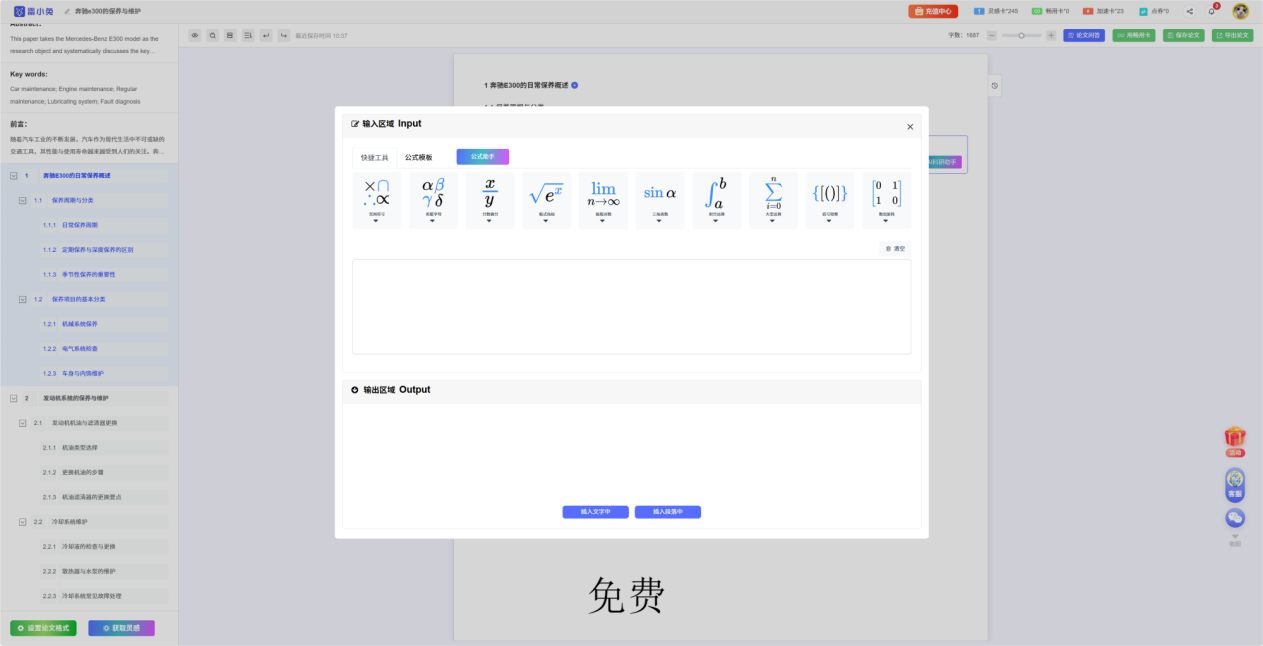Select outline item 2.1.1 机油类型选择
Screen dimensions: 1263x646
pyautogui.click(x=106, y=448)
